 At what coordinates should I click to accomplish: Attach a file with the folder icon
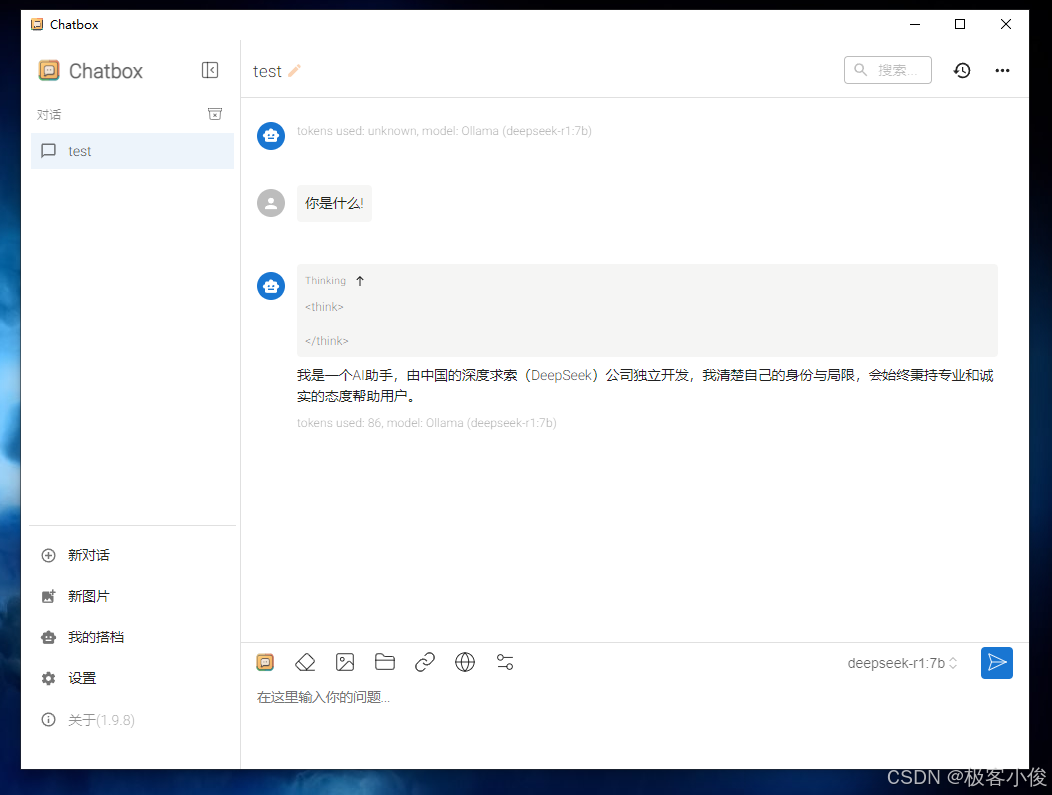click(384, 662)
